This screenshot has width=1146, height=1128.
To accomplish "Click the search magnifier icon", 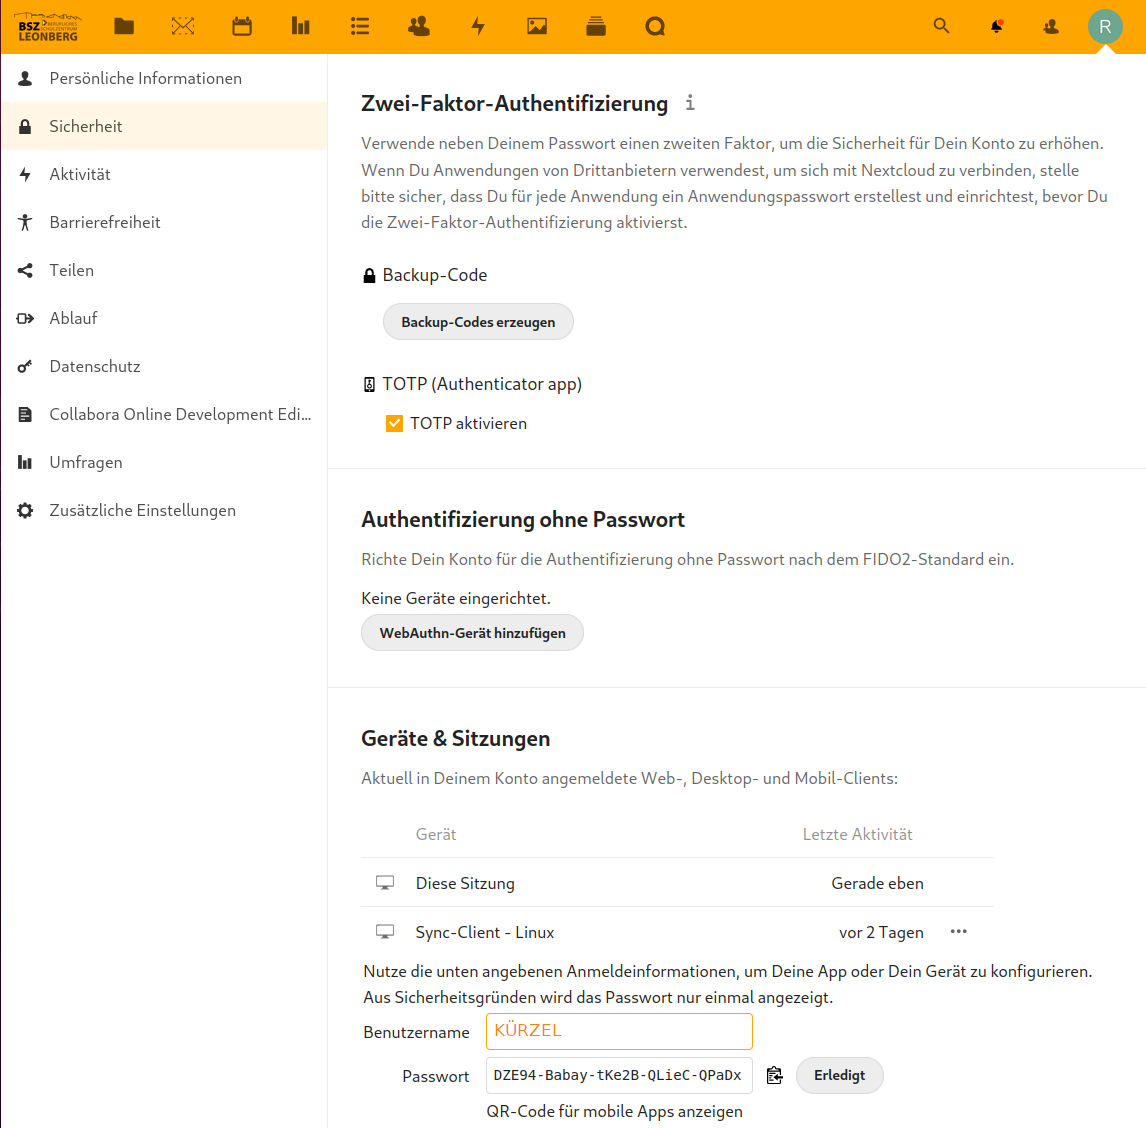I will pos(941,27).
